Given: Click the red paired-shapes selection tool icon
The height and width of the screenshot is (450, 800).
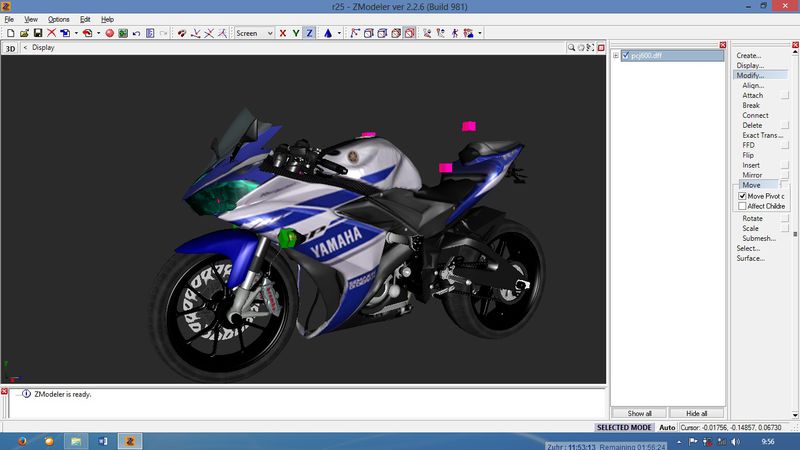Looking at the screenshot, I should (x=182, y=33).
